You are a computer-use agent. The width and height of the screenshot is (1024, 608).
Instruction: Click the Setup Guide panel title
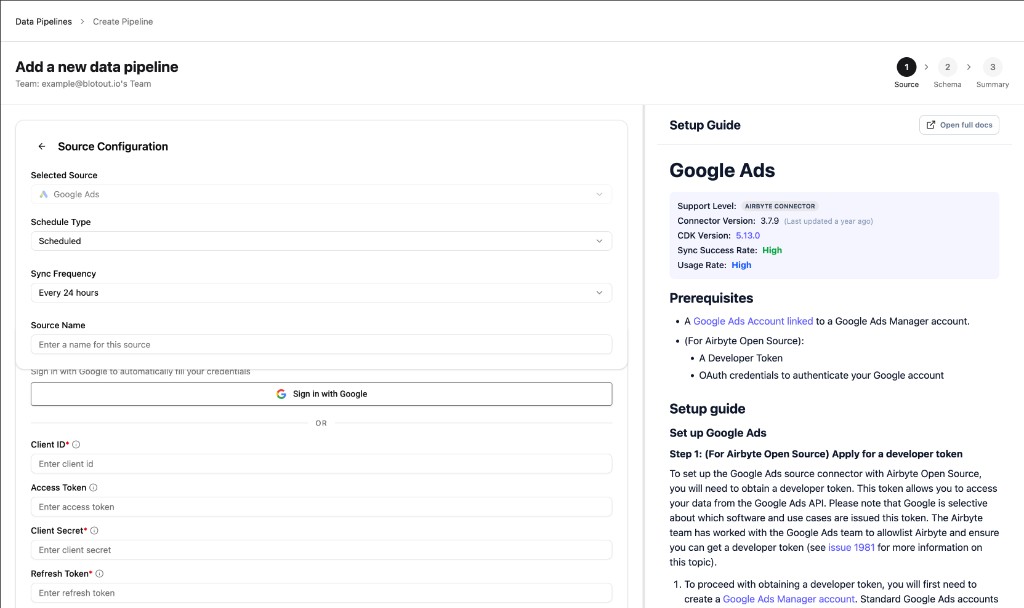pyautogui.click(x=705, y=125)
